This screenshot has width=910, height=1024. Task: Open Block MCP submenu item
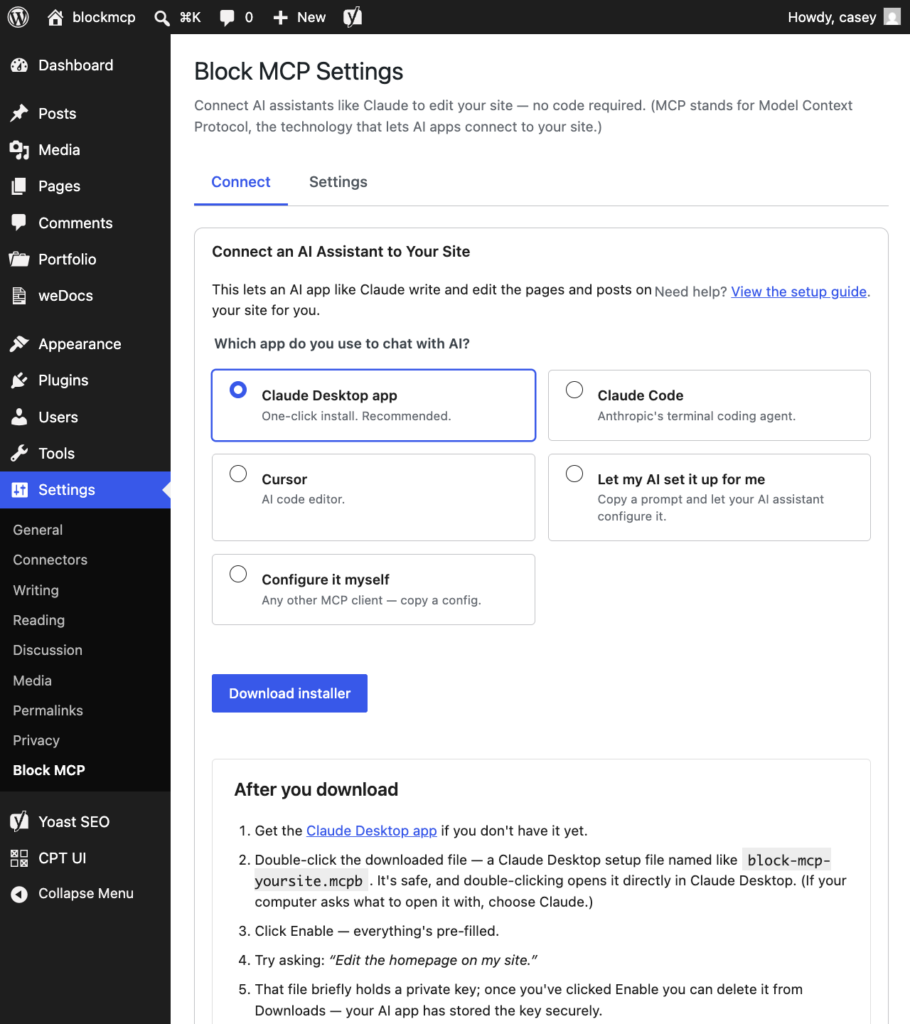point(49,771)
